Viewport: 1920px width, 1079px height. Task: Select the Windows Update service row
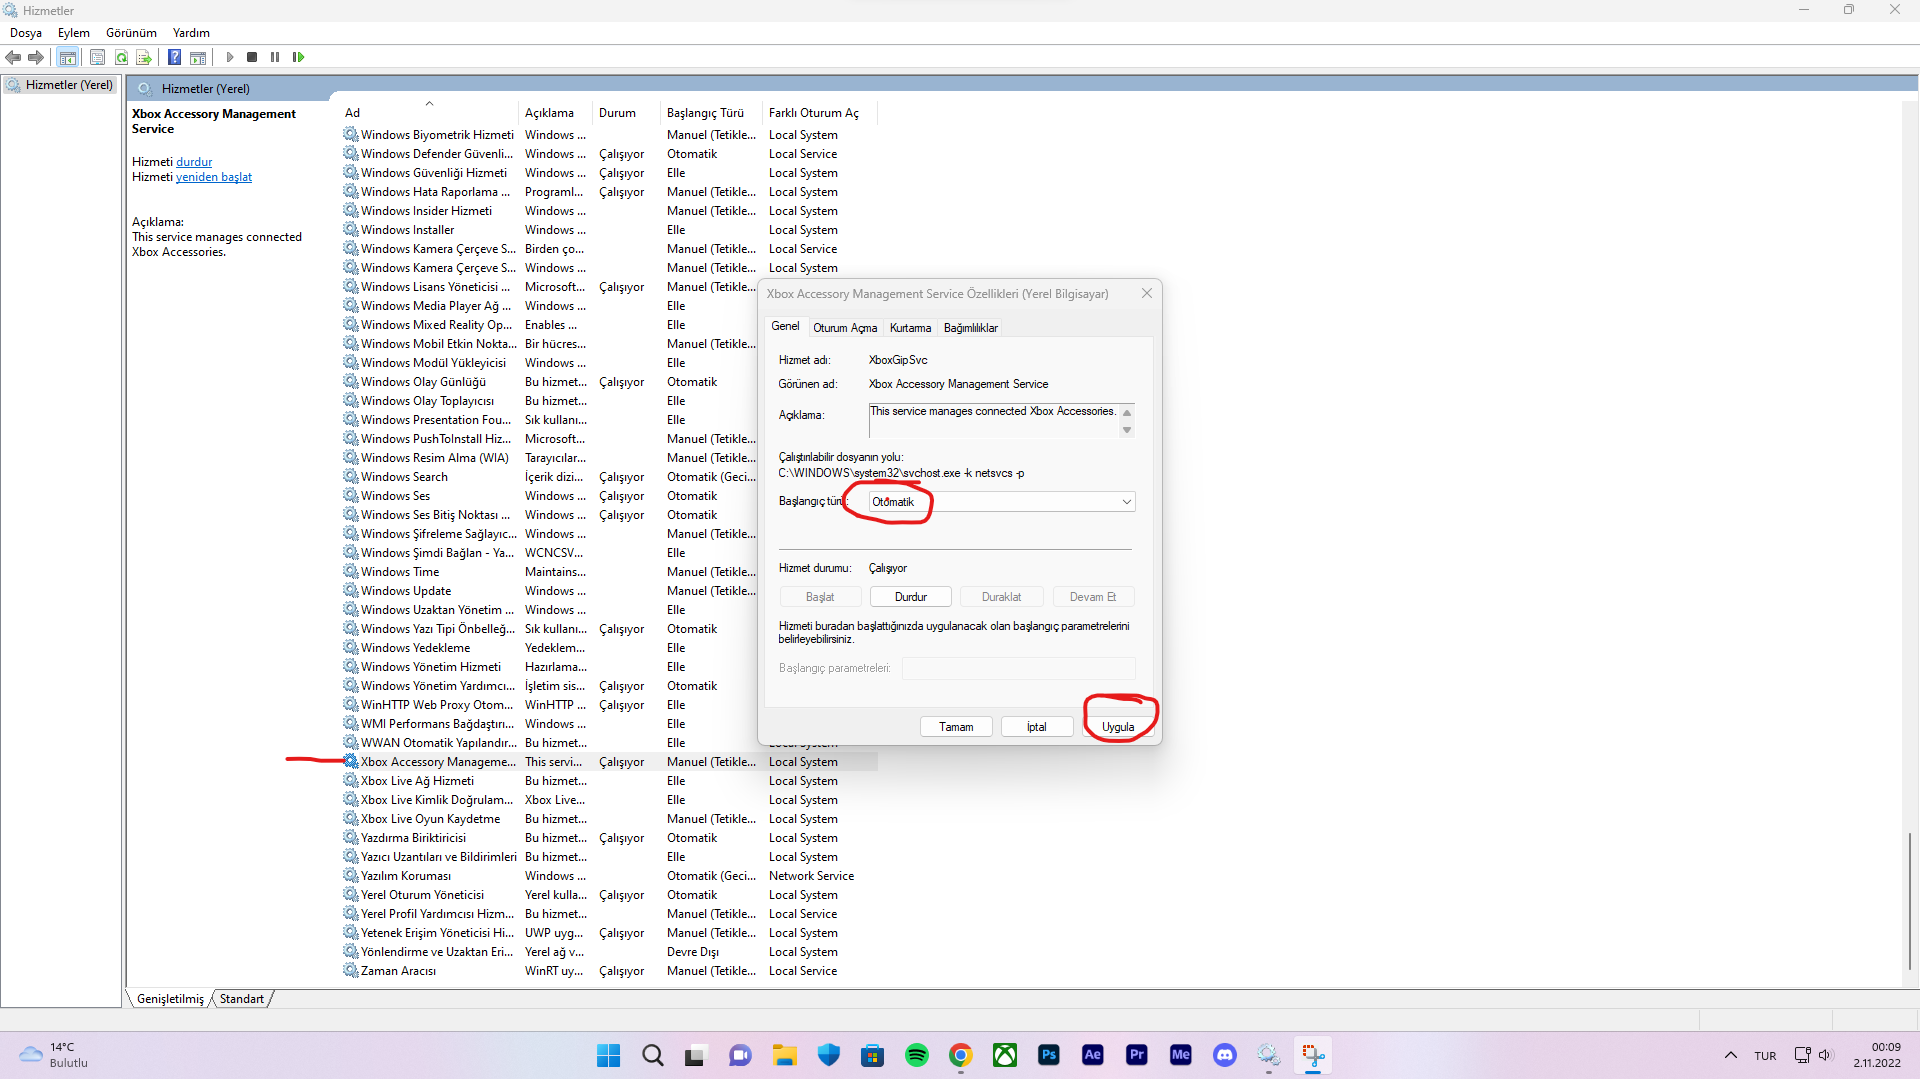610,591
